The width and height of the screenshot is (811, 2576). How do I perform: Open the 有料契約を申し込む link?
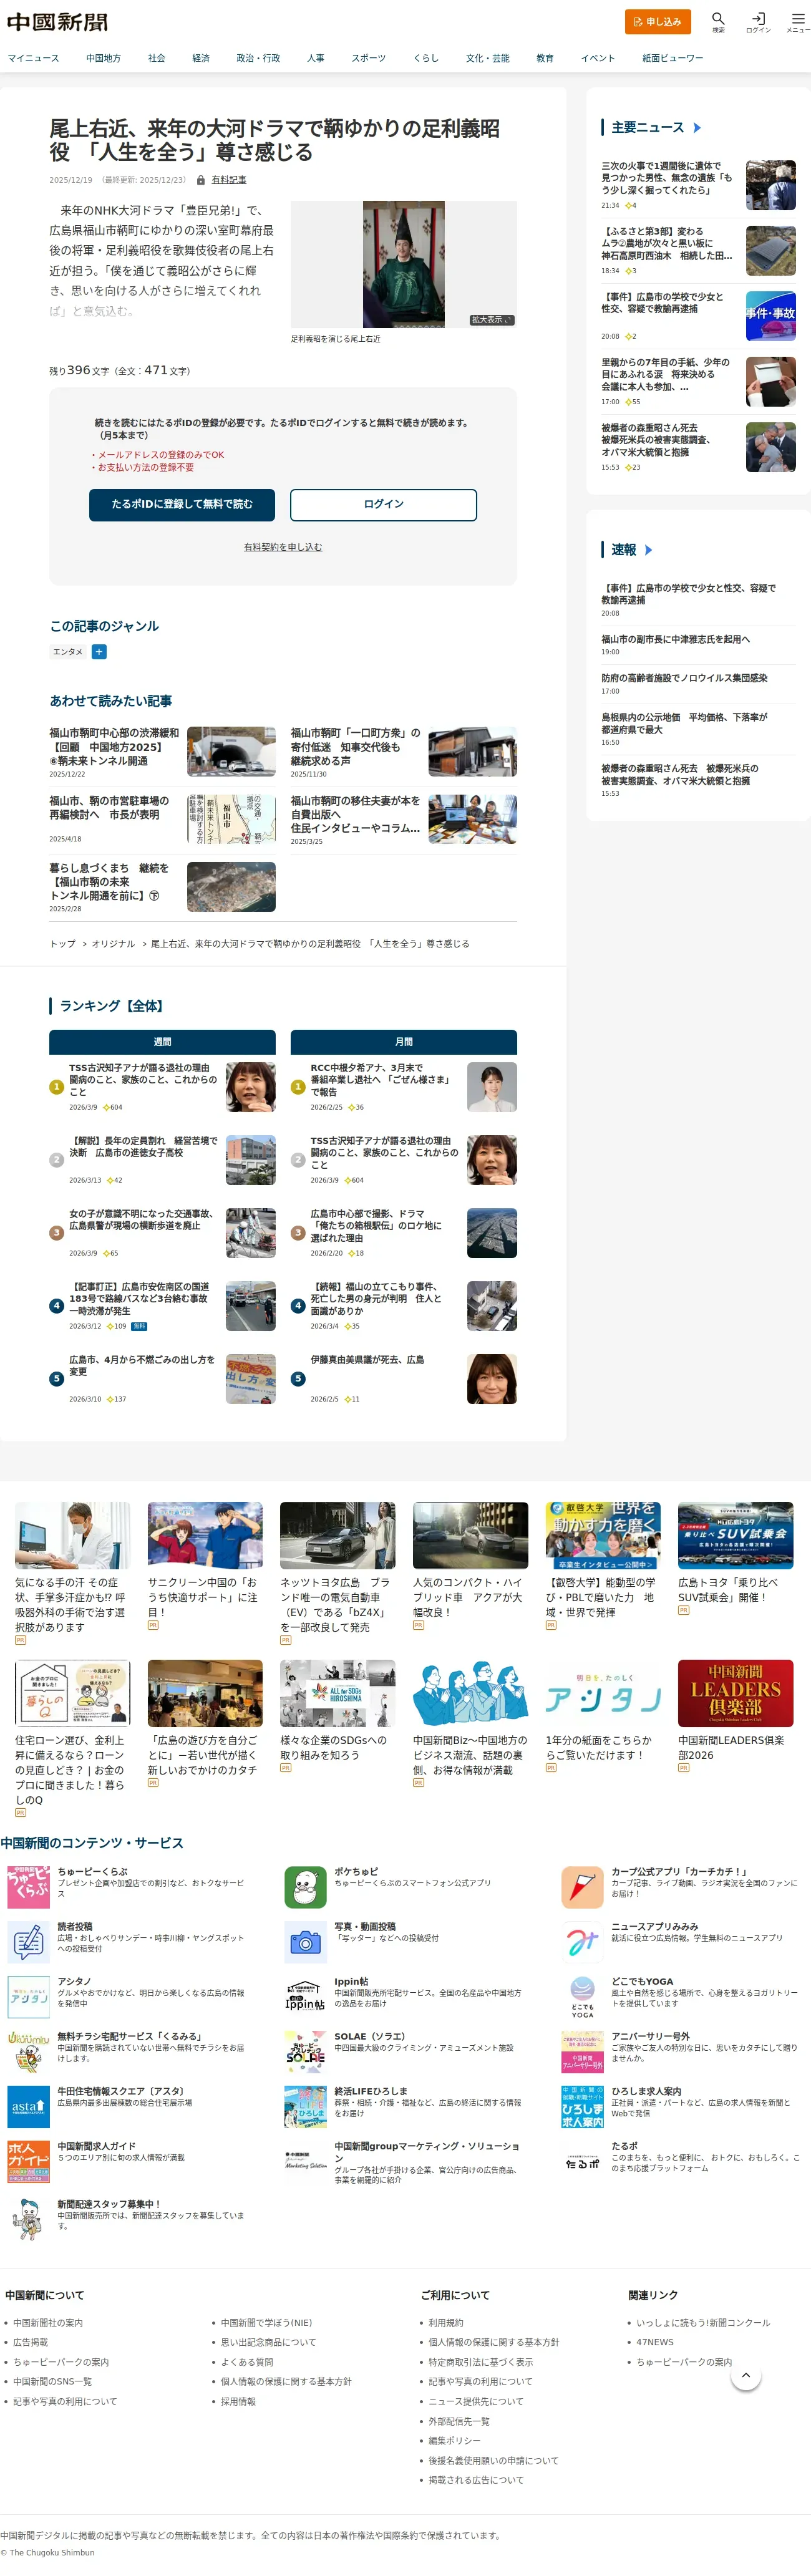pyautogui.click(x=283, y=547)
